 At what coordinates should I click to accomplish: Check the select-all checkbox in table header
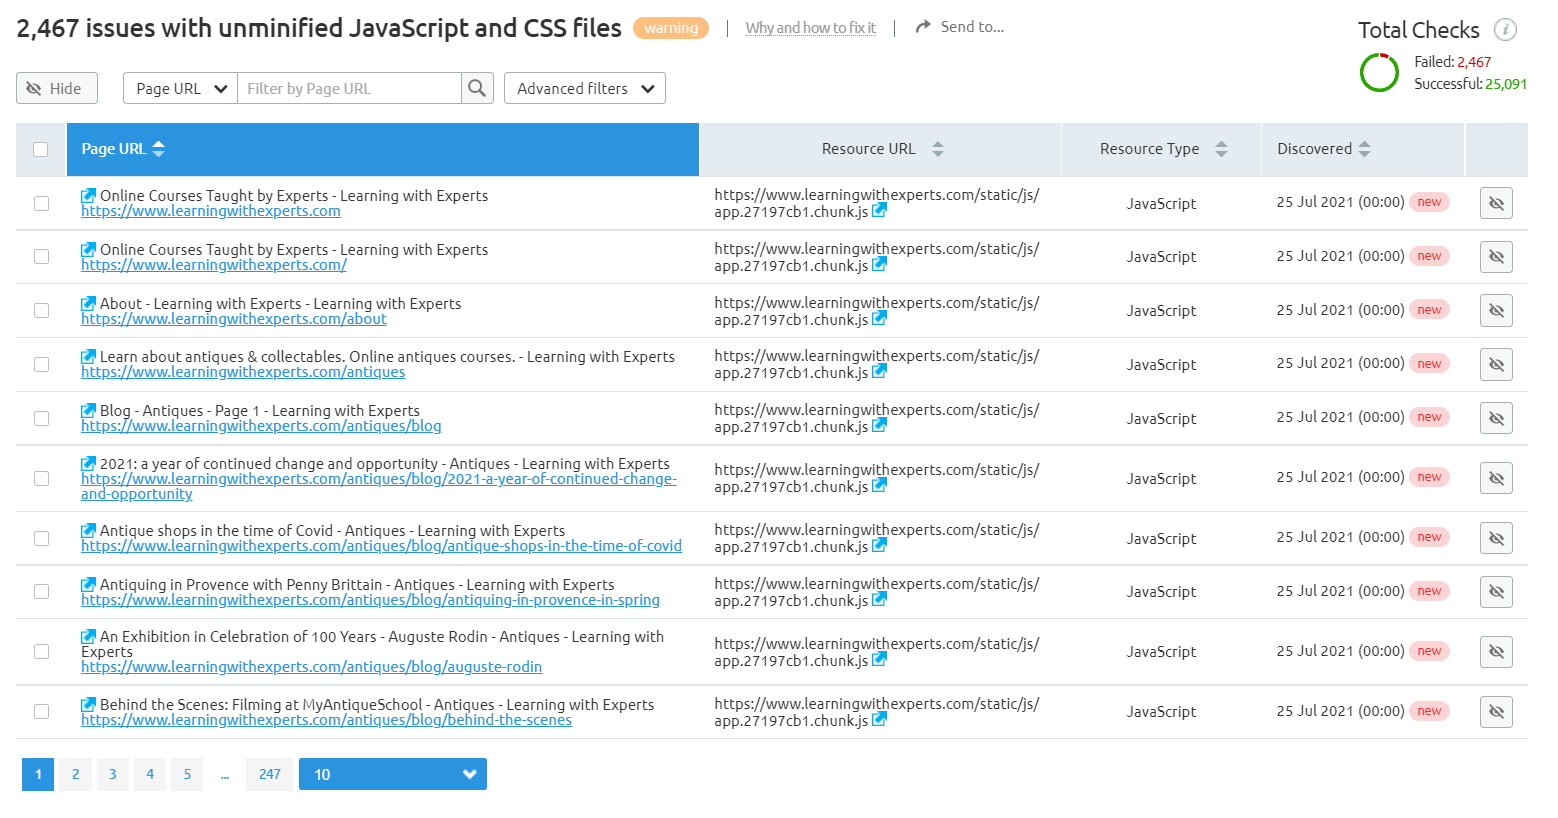(x=41, y=149)
